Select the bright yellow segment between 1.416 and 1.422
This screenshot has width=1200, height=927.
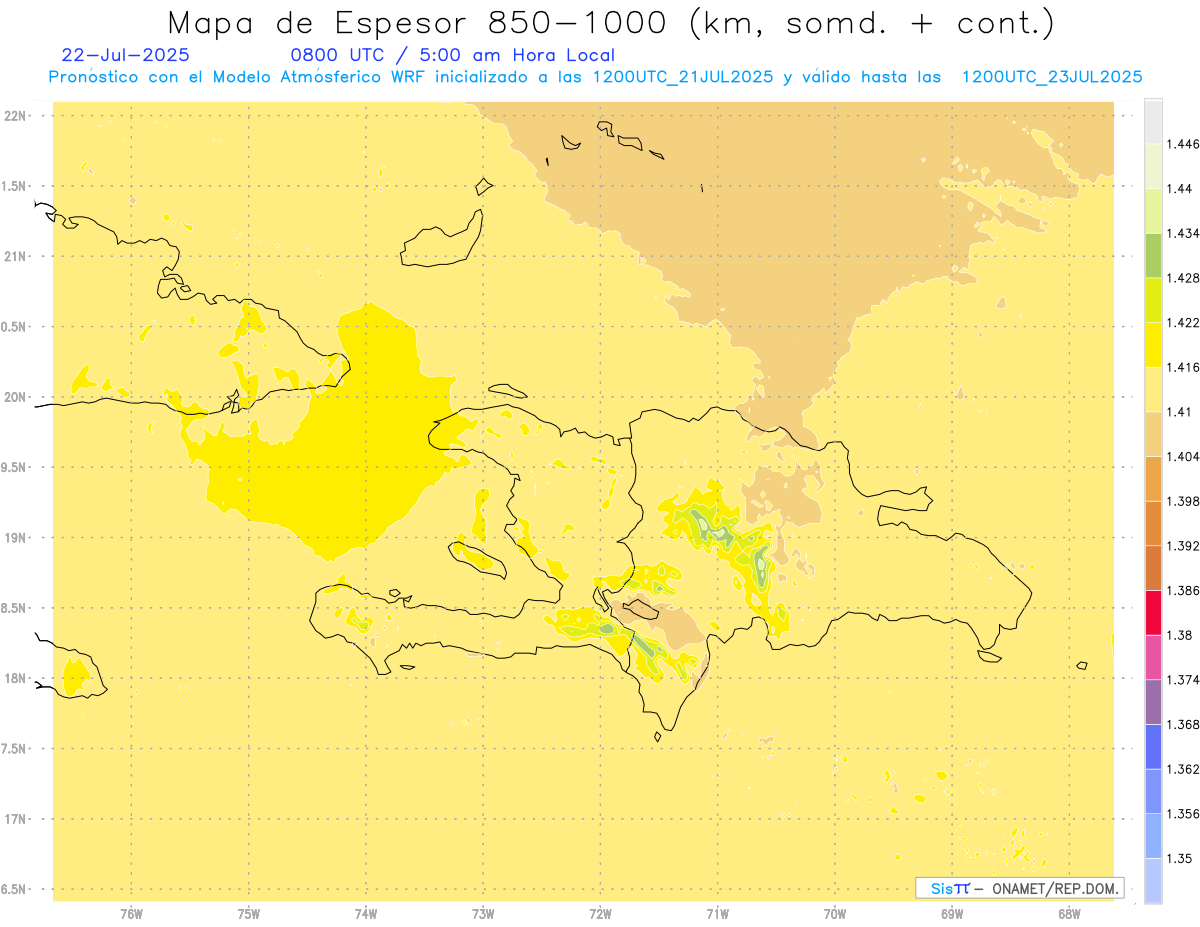point(1153,344)
